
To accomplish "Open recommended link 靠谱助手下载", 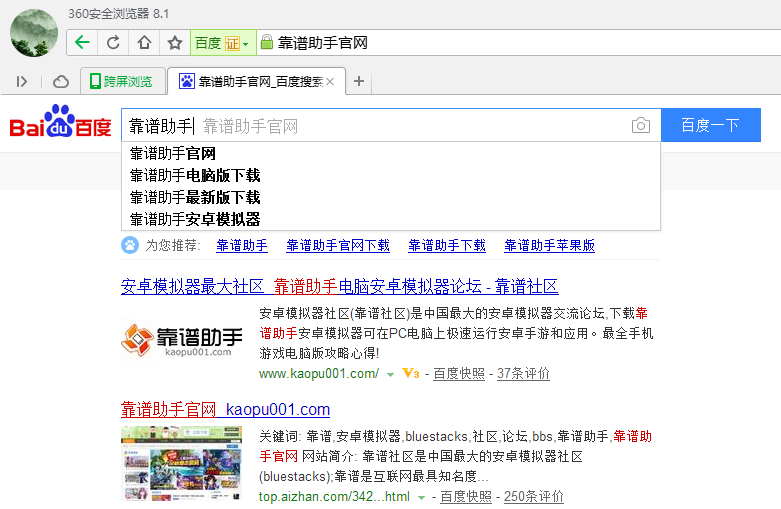I will tap(447, 245).
